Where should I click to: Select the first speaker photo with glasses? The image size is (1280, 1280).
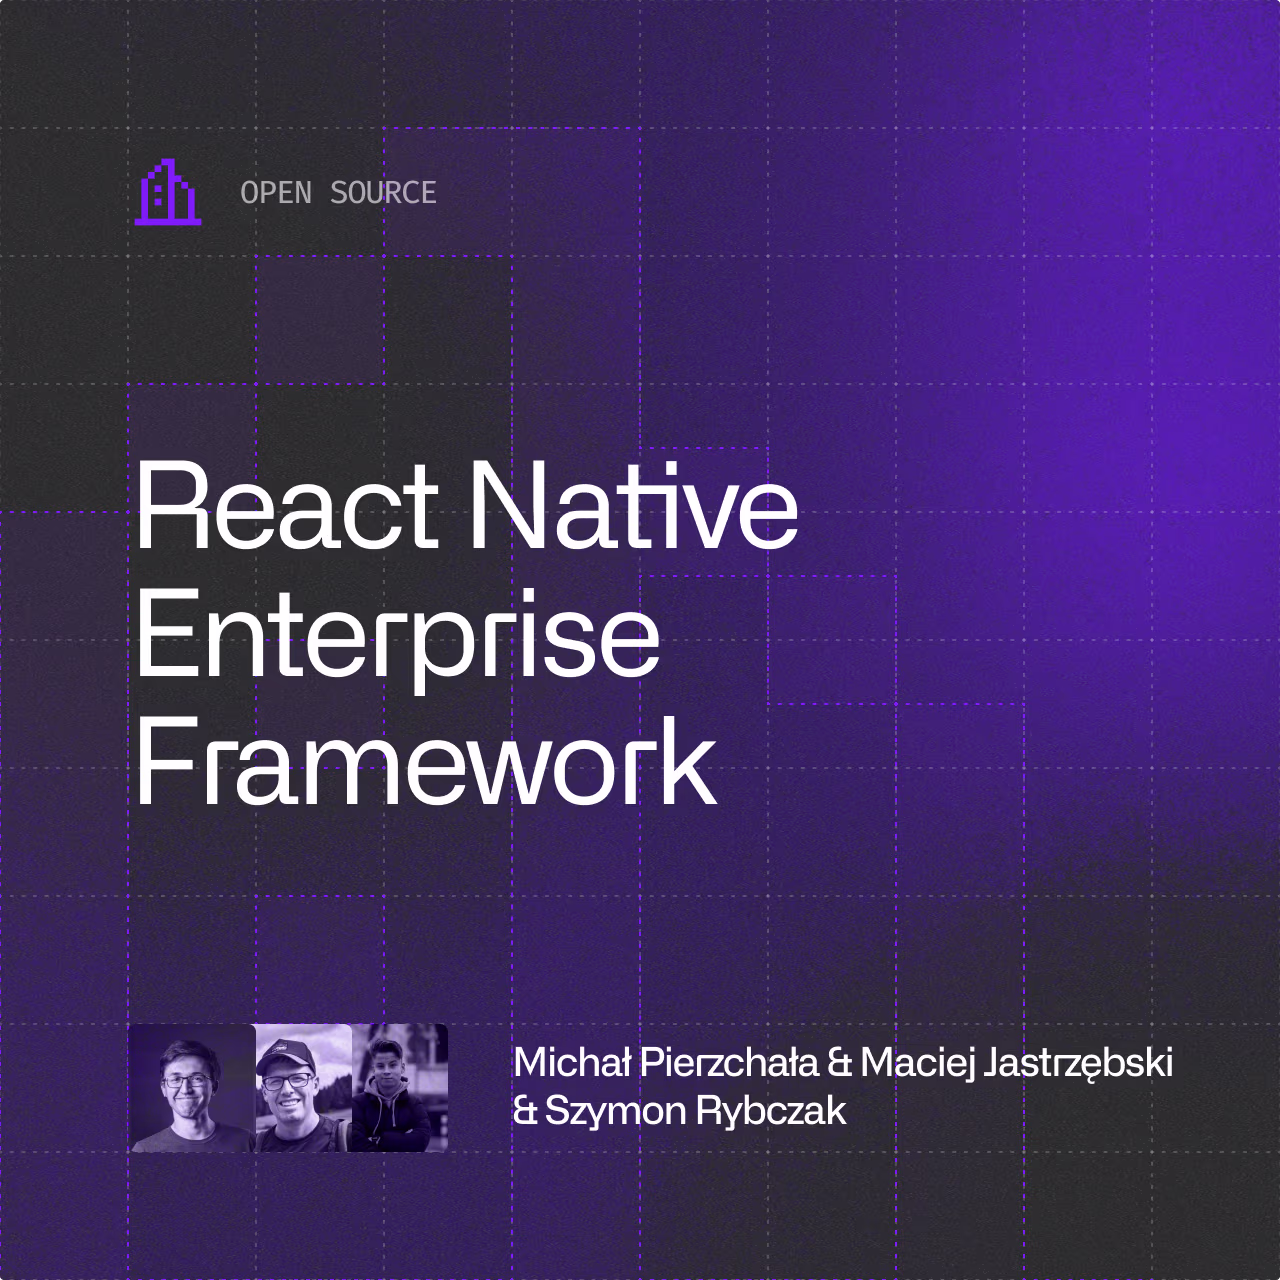click(x=192, y=1088)
